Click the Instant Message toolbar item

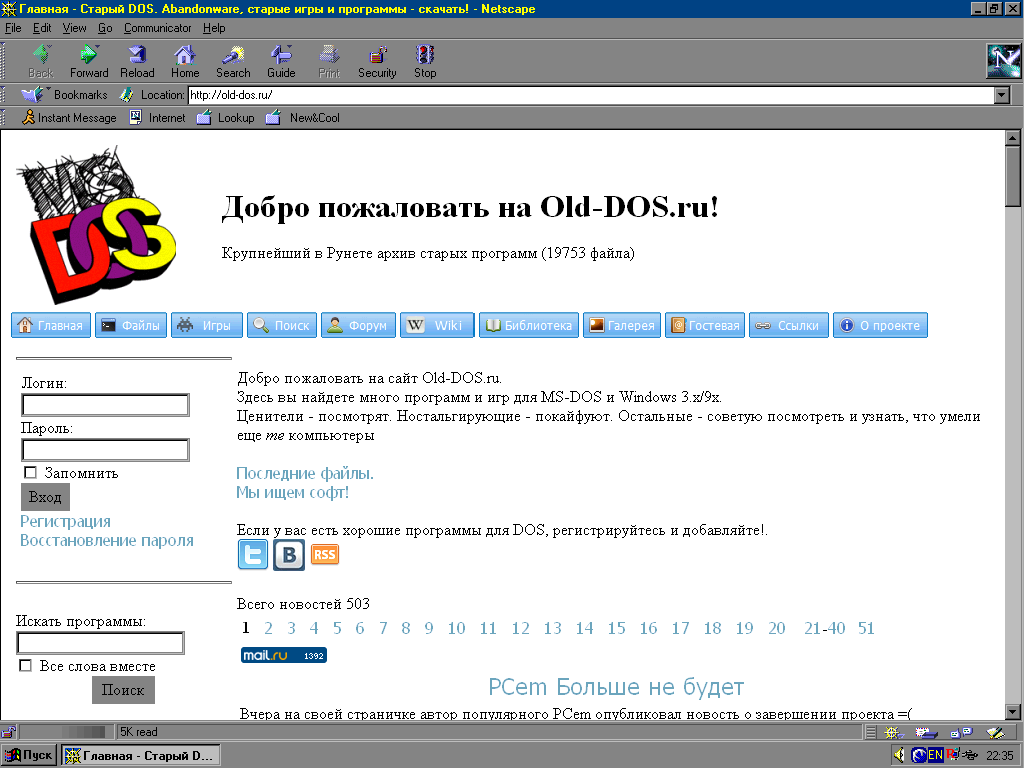tap(69, 118)
